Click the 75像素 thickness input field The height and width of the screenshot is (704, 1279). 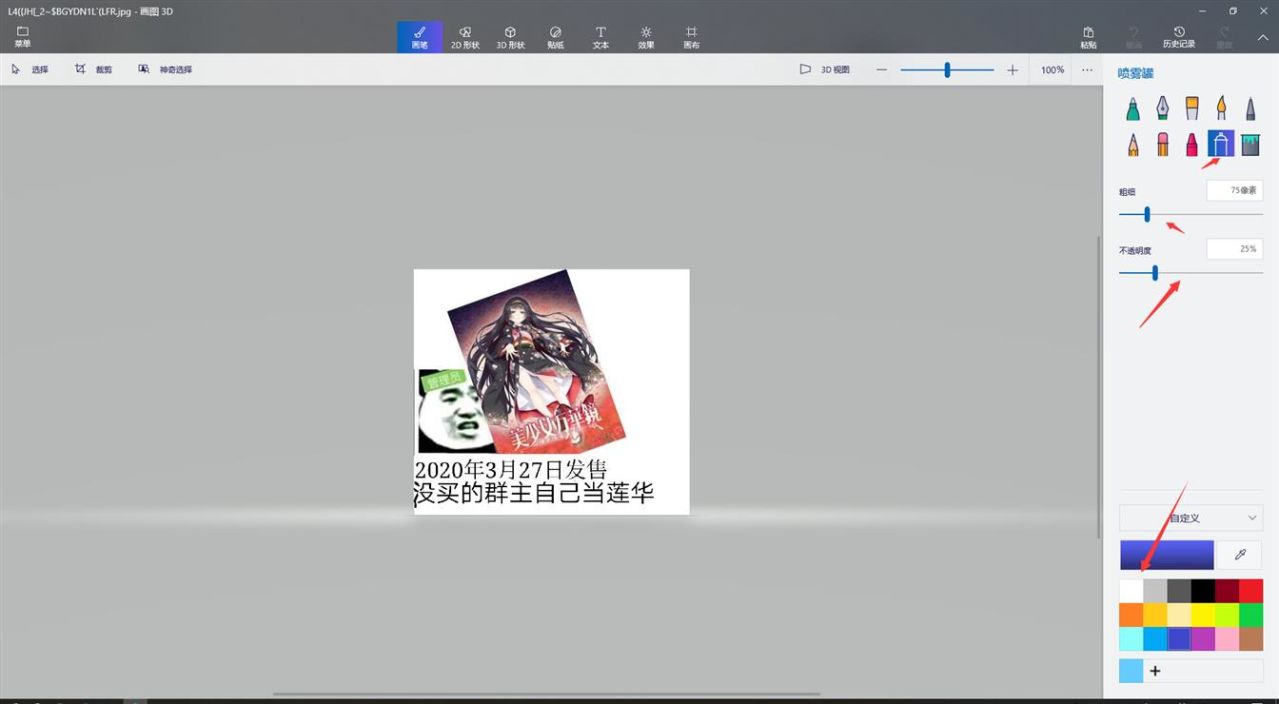[1234, 190]
